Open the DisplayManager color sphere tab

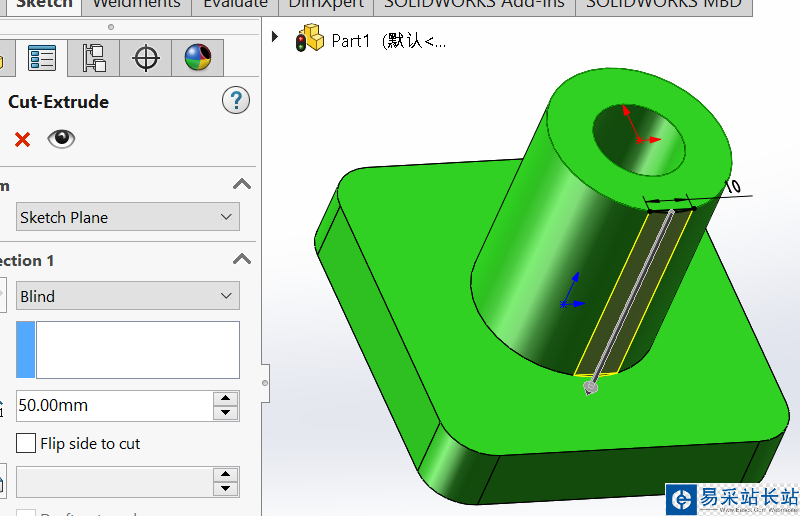198,58
